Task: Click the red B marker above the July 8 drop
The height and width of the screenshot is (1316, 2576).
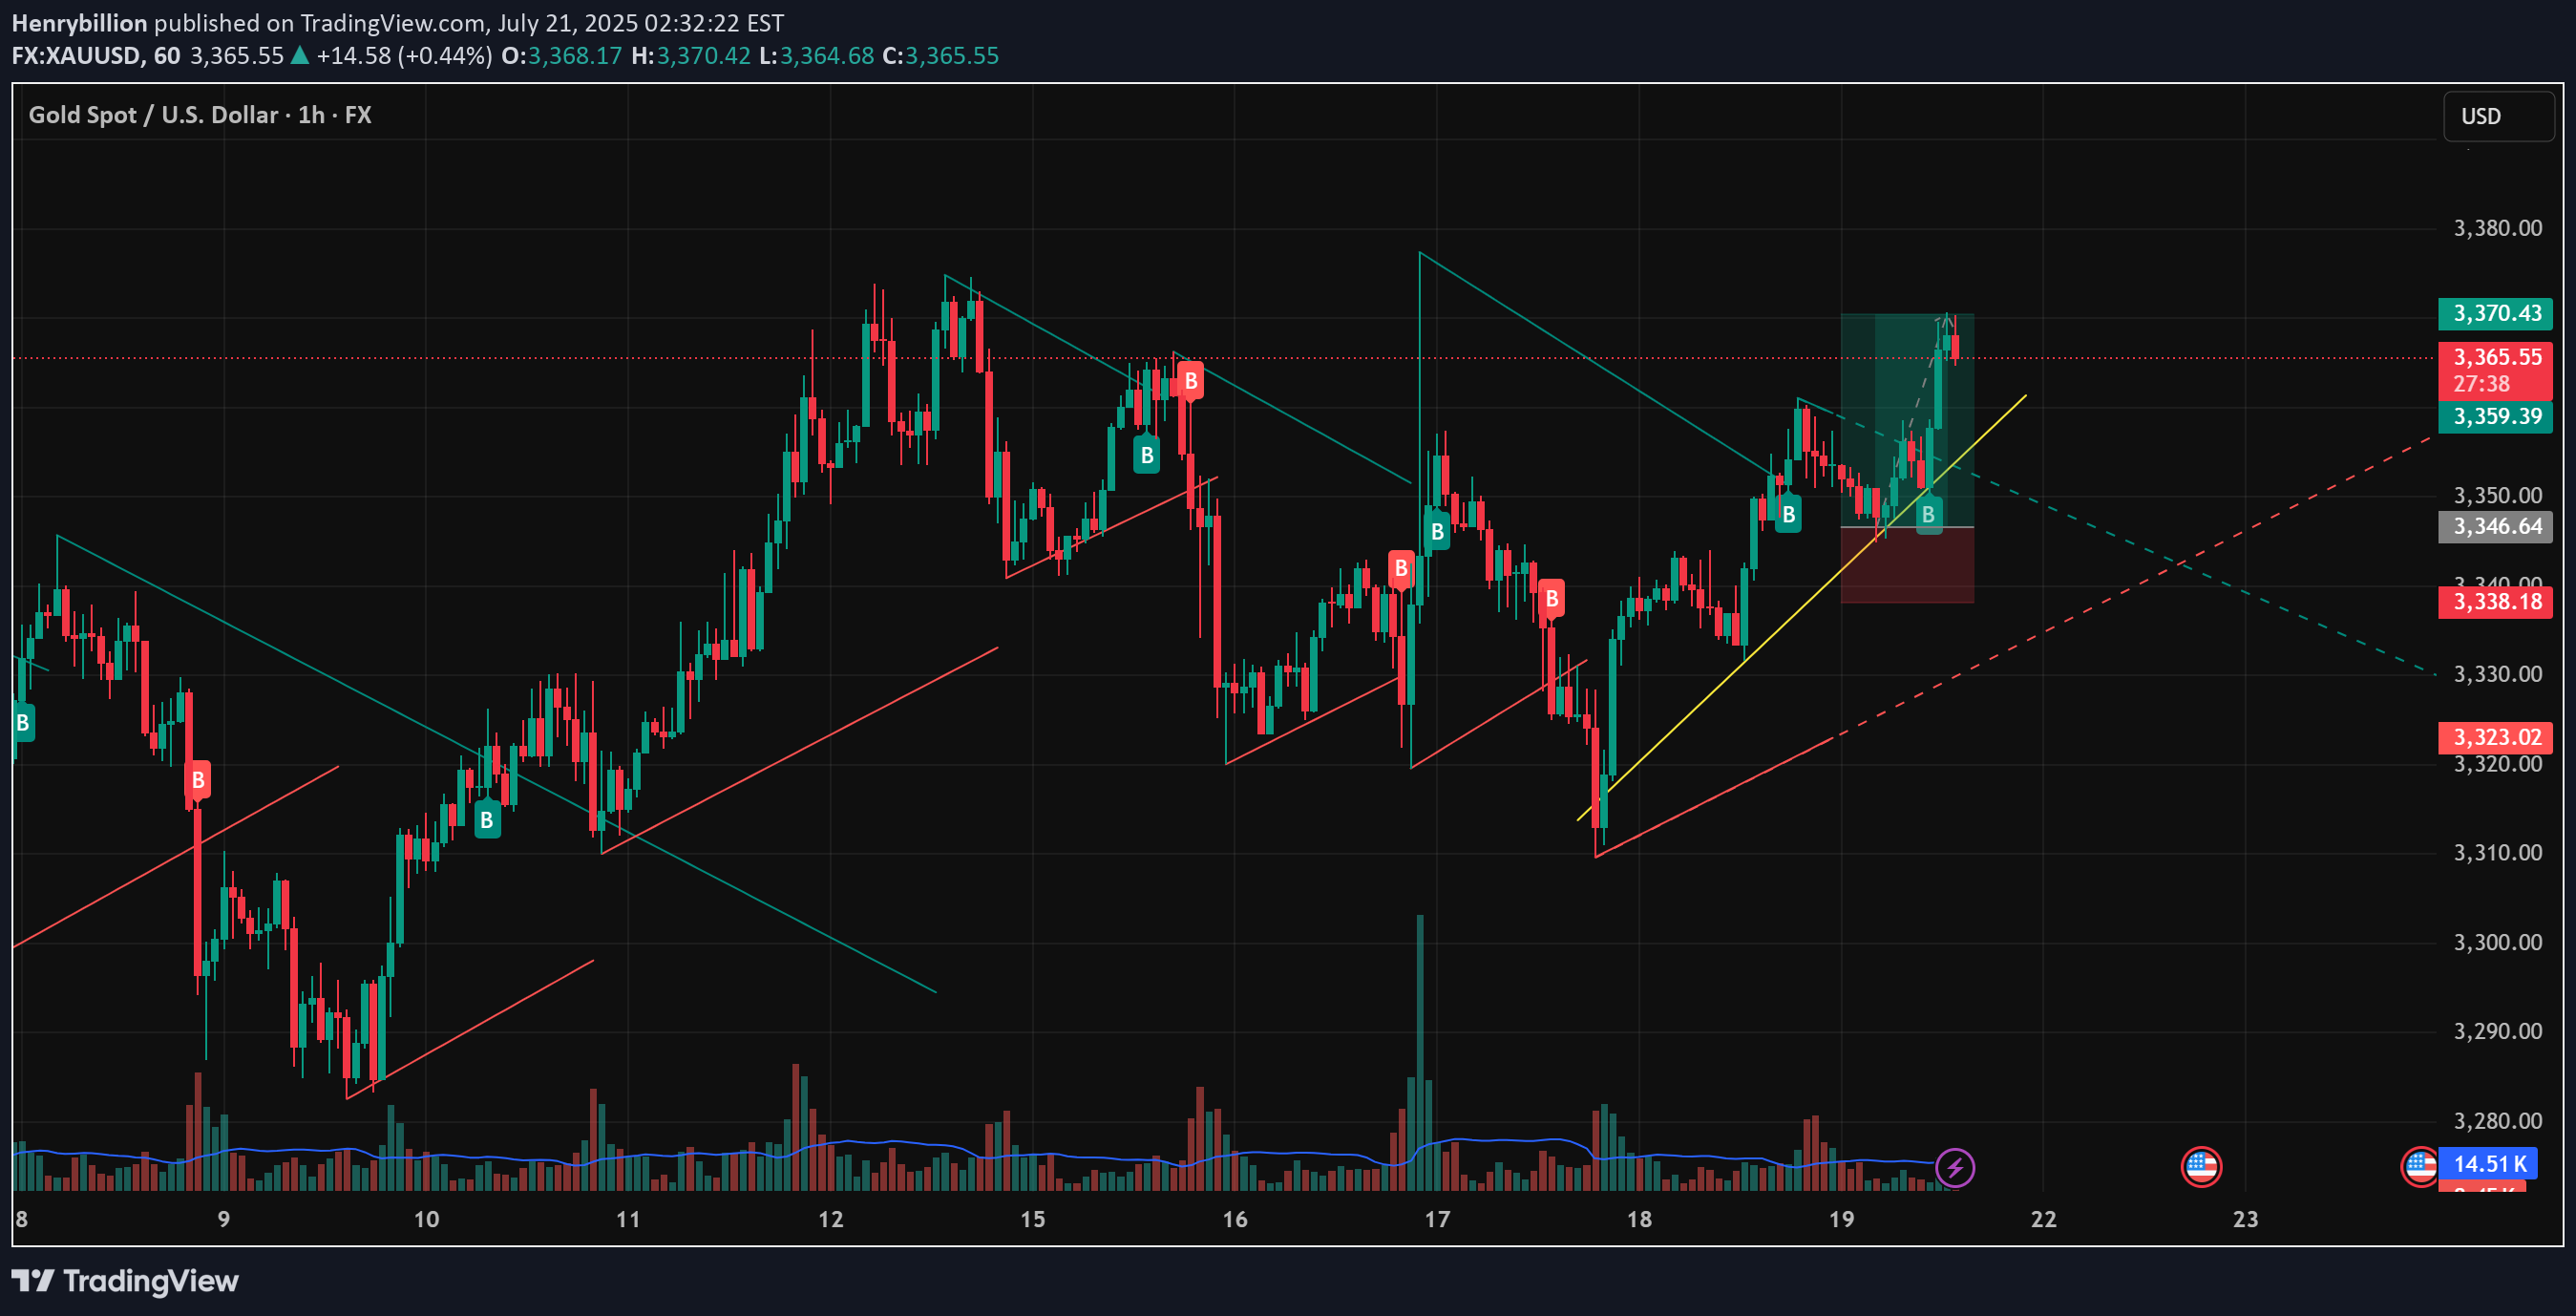Action: point(197,780)
